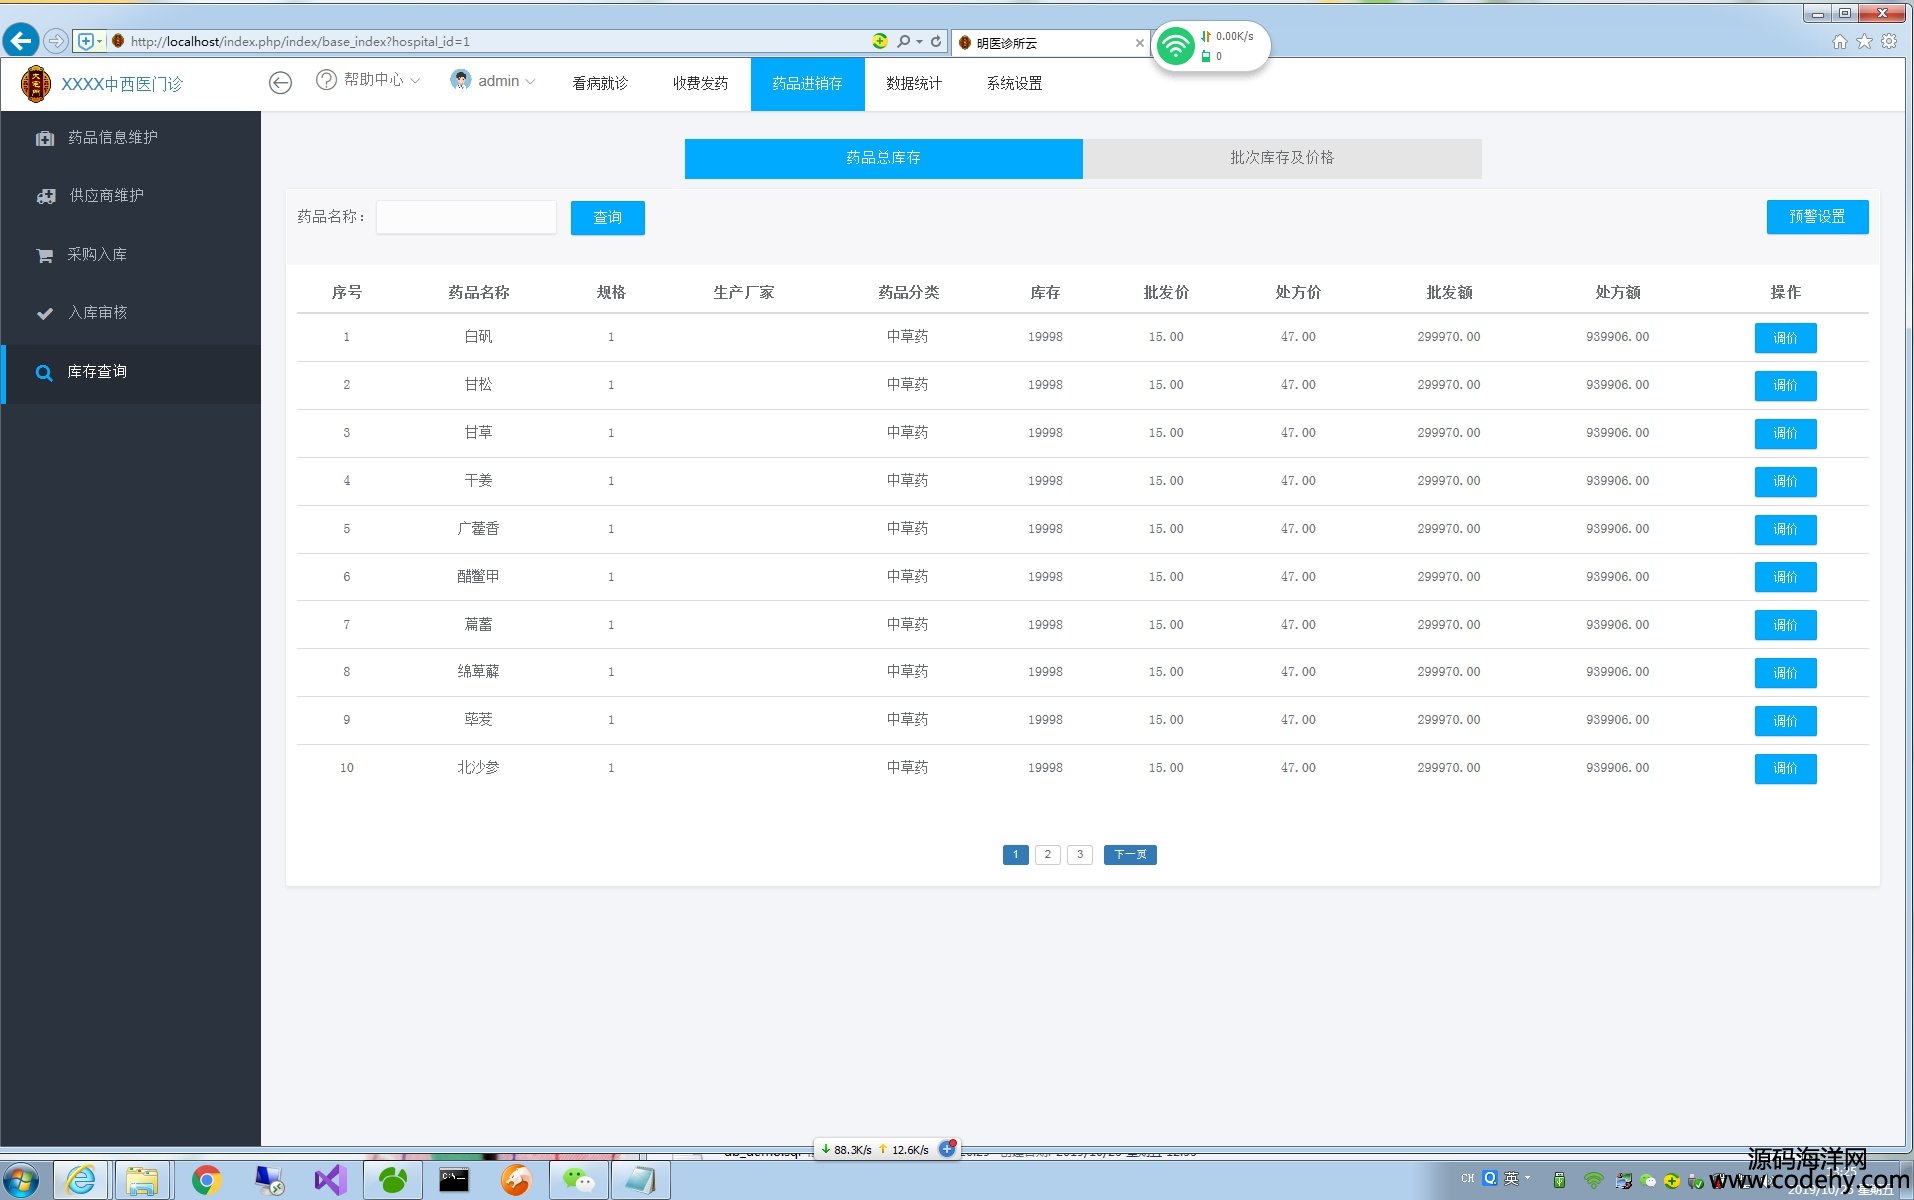Open the 系统设置 menu

pyautogui.click(x=1014, y=83)
